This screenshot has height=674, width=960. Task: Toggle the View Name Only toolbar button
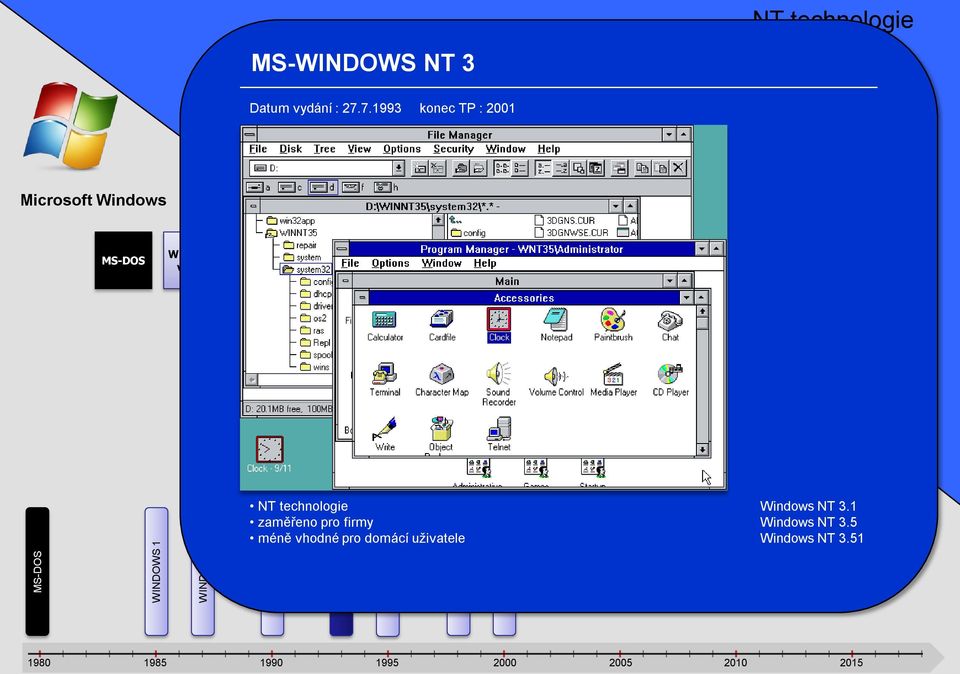tap(502, 168)
